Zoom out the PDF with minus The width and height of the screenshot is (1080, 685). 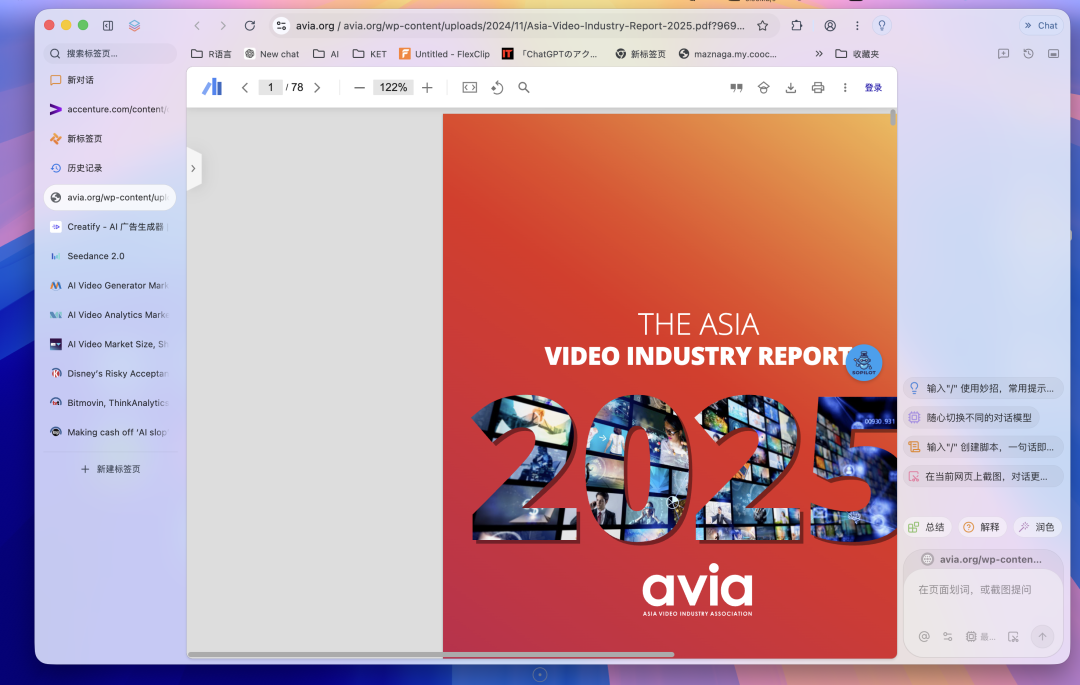tap(359, 87)
